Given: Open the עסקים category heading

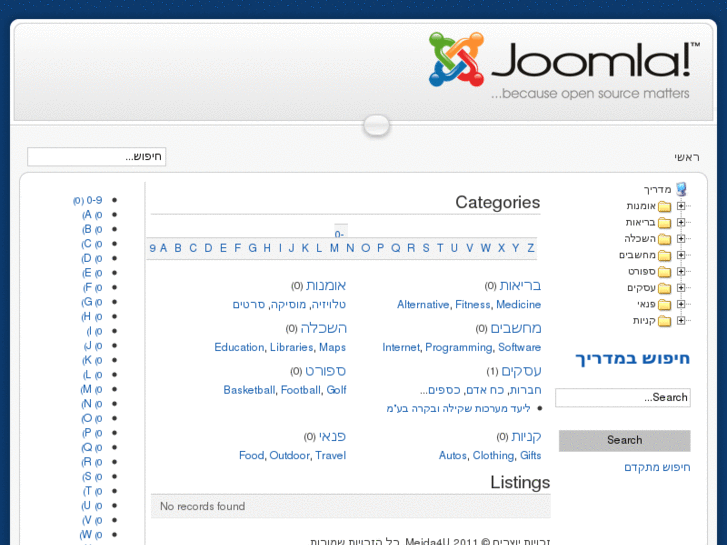Looking at the screenshot, I should click(521, 371).
